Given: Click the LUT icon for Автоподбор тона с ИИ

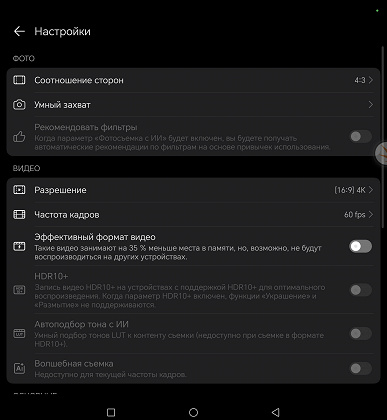Looking at the screenshot, I should point(19,333).
